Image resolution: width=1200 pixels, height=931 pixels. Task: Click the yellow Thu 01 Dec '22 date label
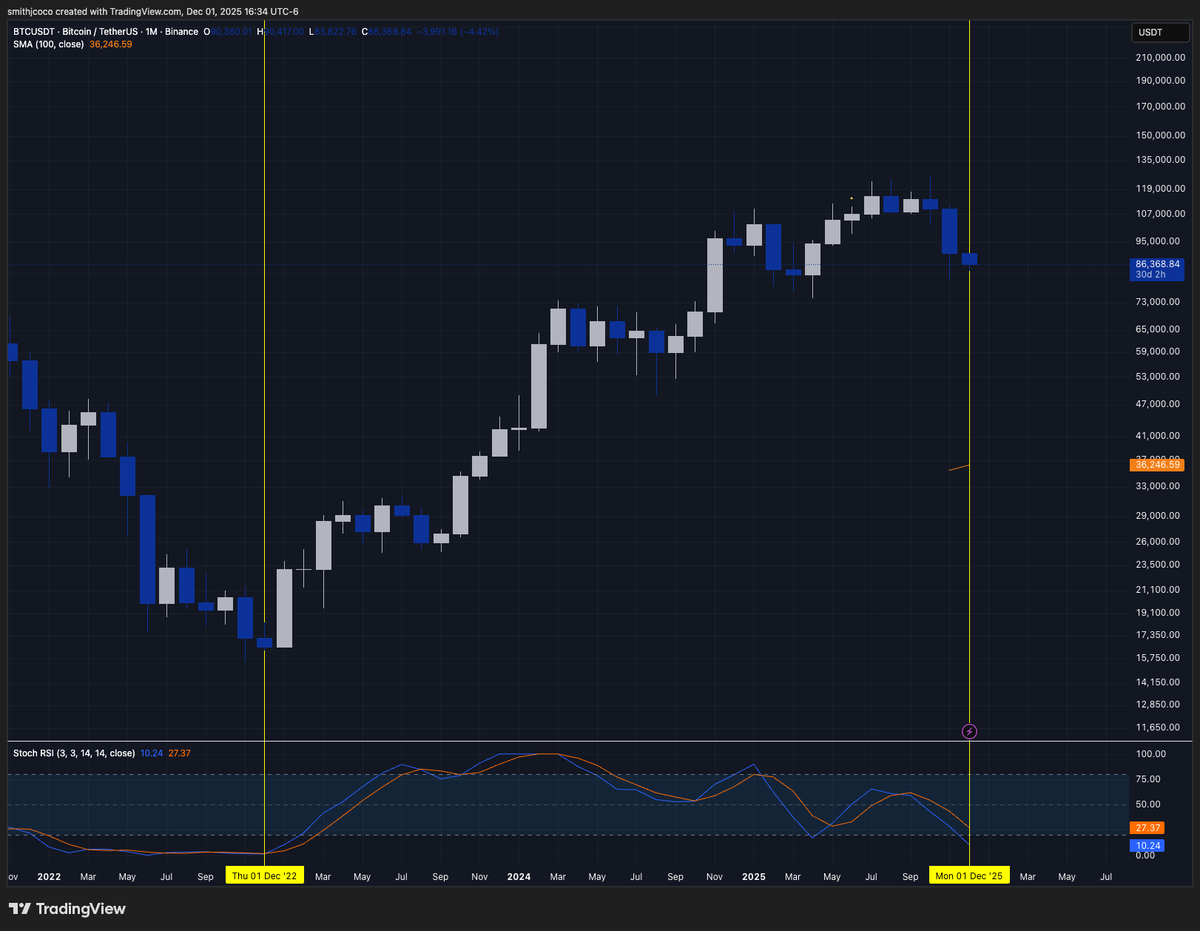coord(263,876)
